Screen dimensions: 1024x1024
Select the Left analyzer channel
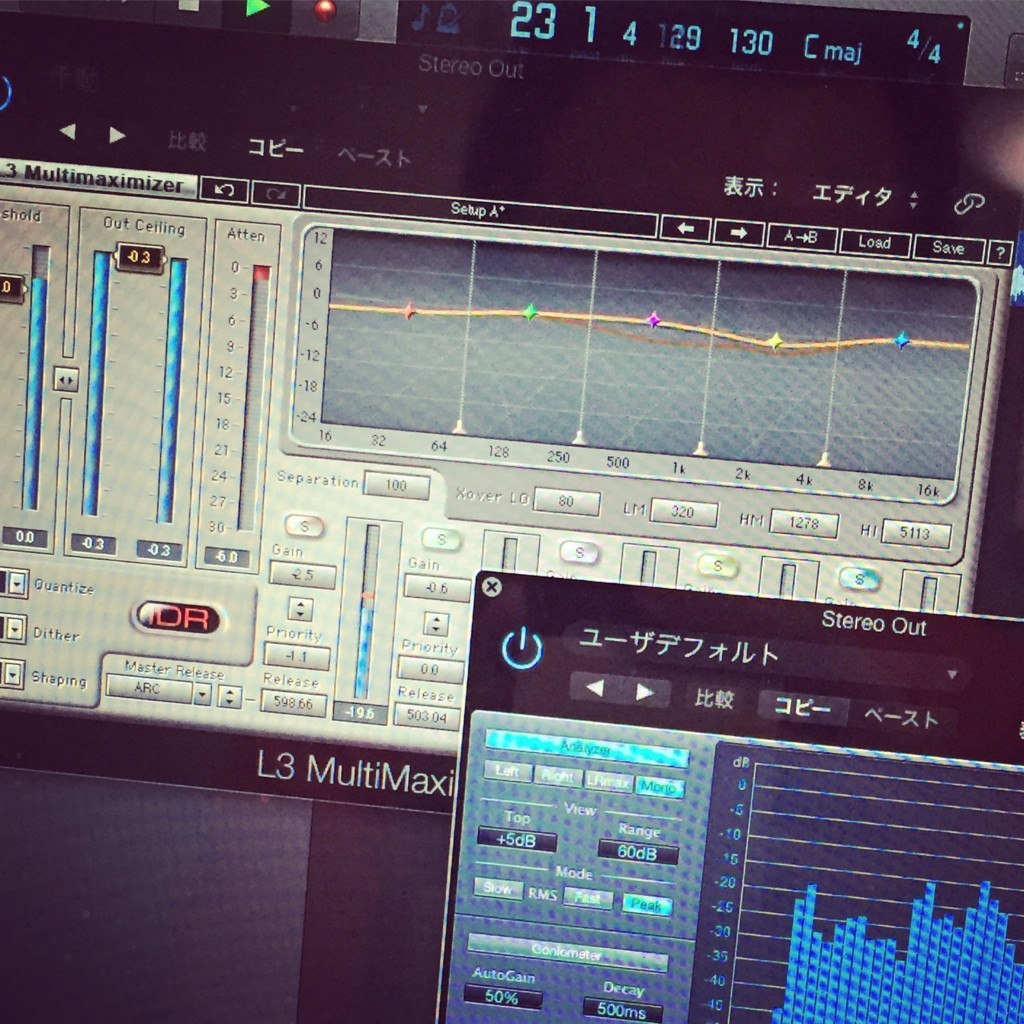click(x=507, y=771)
